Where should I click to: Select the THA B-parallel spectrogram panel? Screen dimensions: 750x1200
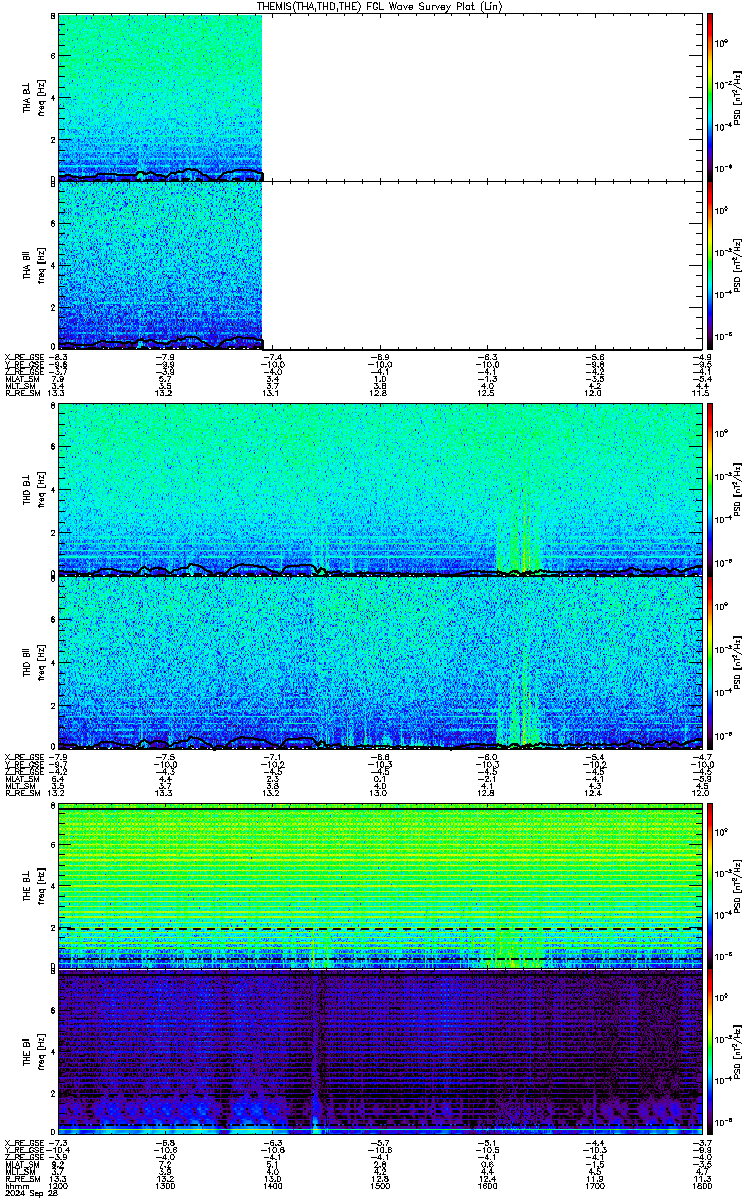click(381, 264)
